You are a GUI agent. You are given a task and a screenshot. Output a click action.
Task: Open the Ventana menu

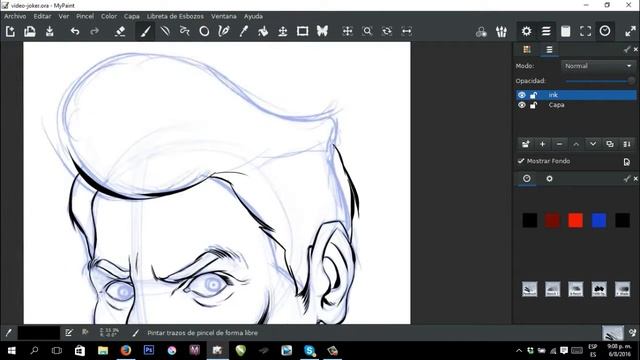[x=224, y=16]
